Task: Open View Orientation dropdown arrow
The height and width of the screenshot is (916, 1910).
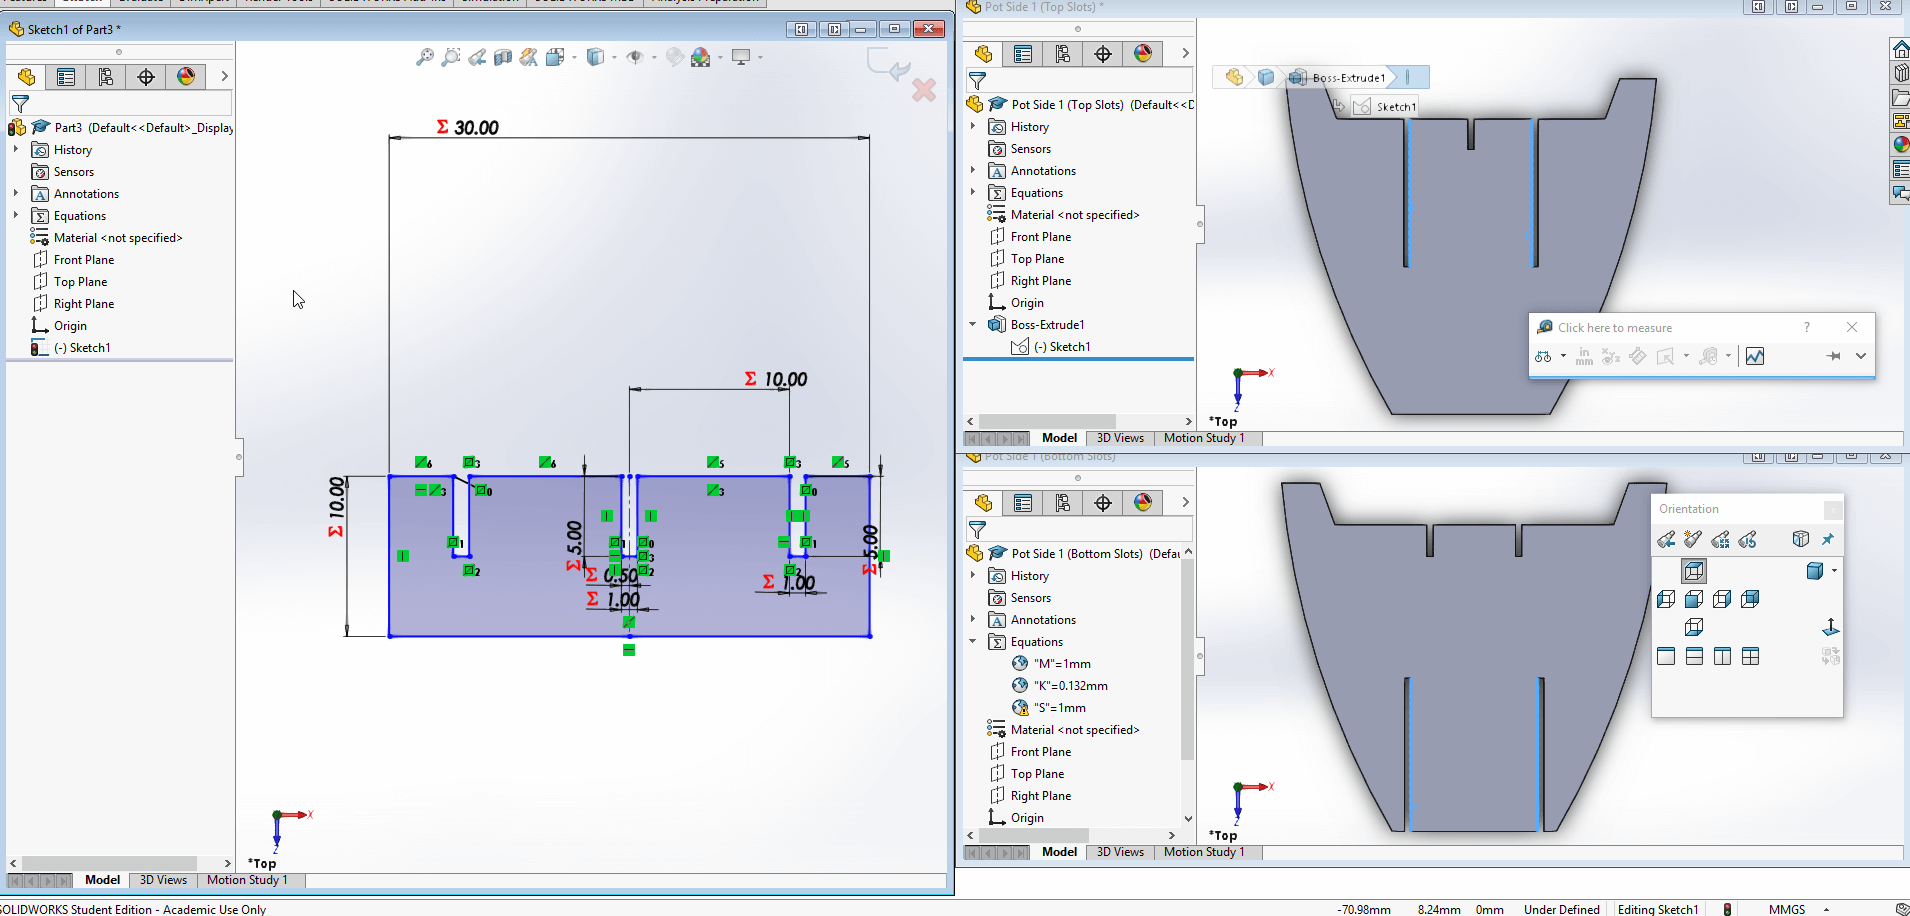Action: (x=574, y=58)
